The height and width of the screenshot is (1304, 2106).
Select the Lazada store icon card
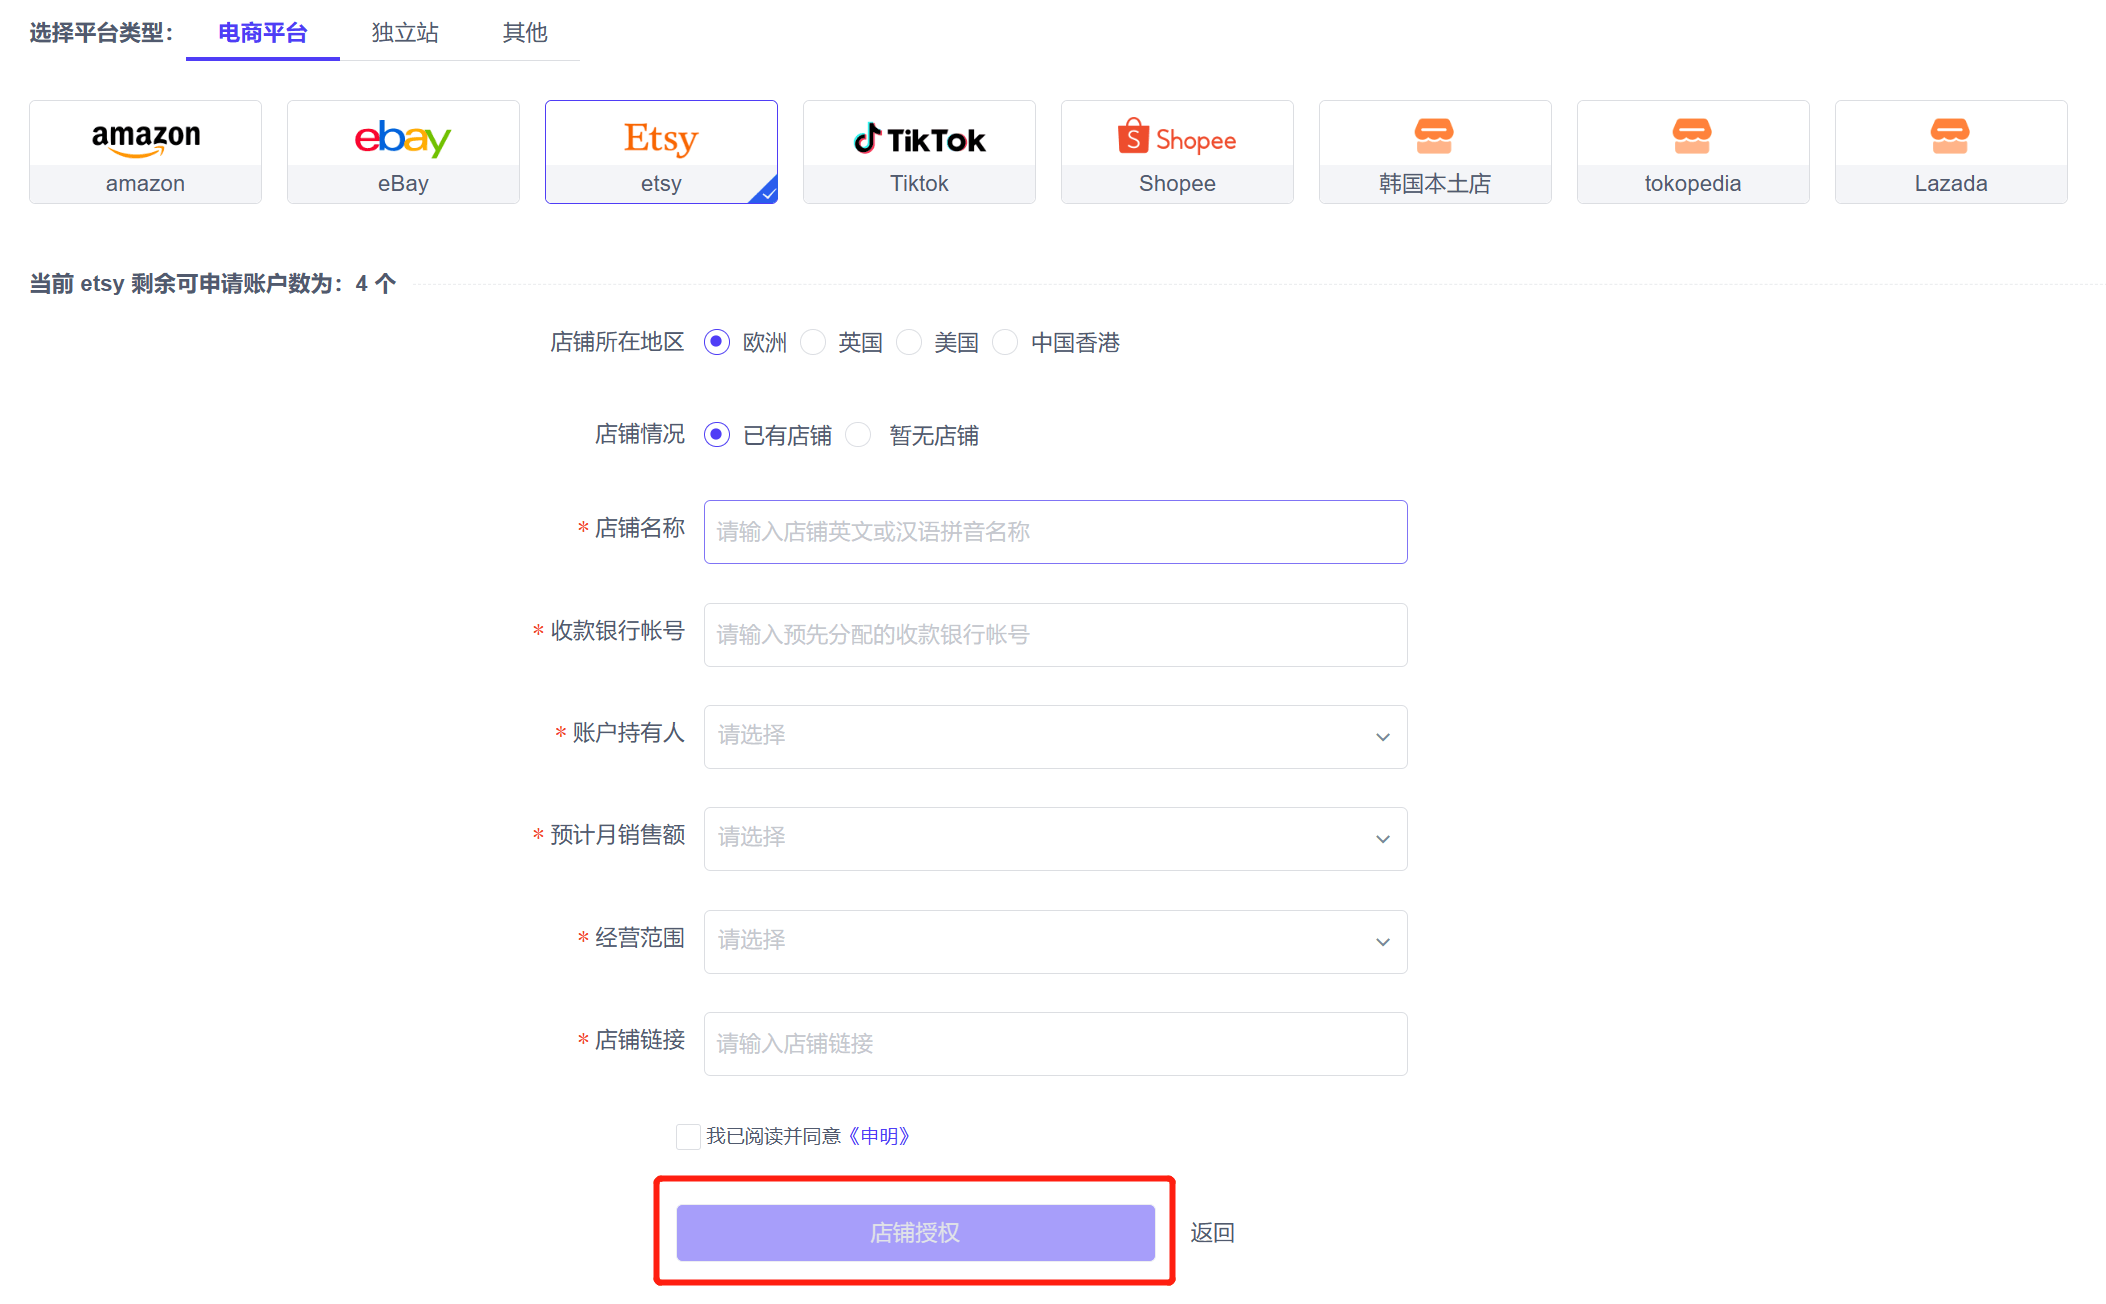[x=1951, y=151]
